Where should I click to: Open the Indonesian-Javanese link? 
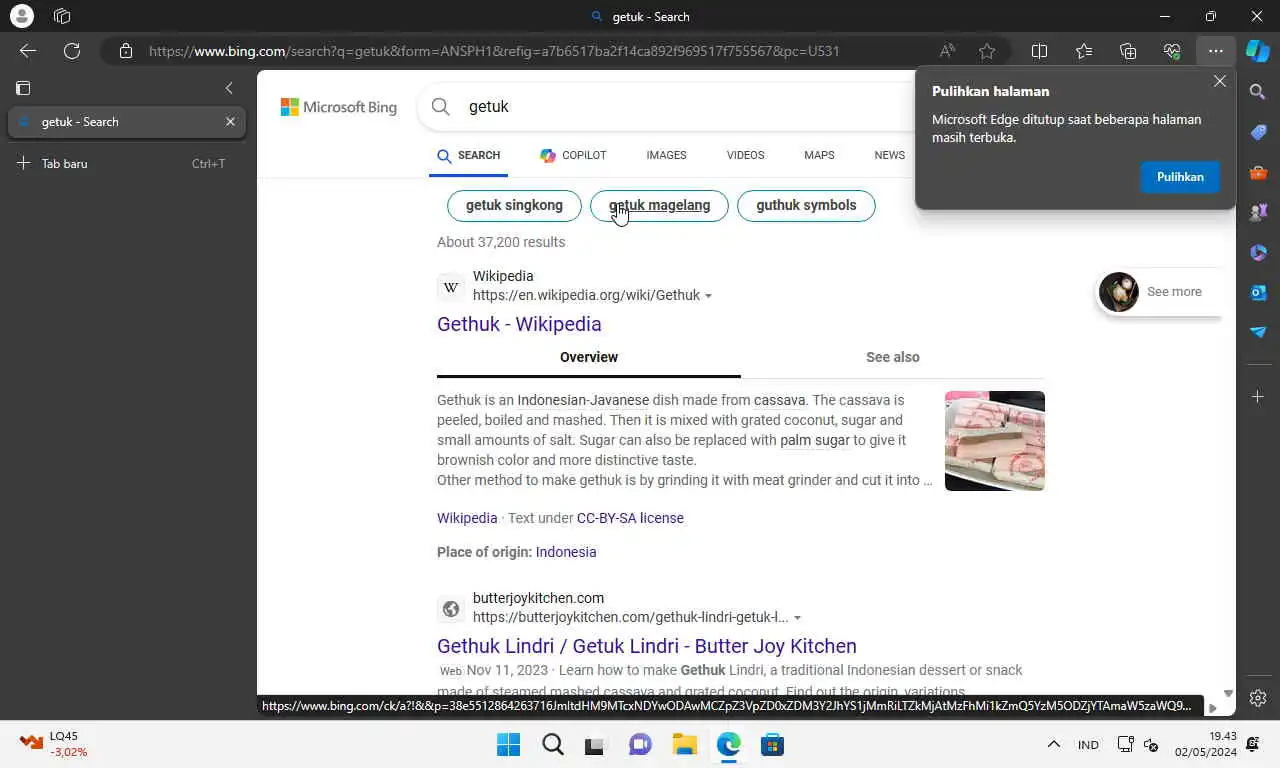[x=583, y=400]
